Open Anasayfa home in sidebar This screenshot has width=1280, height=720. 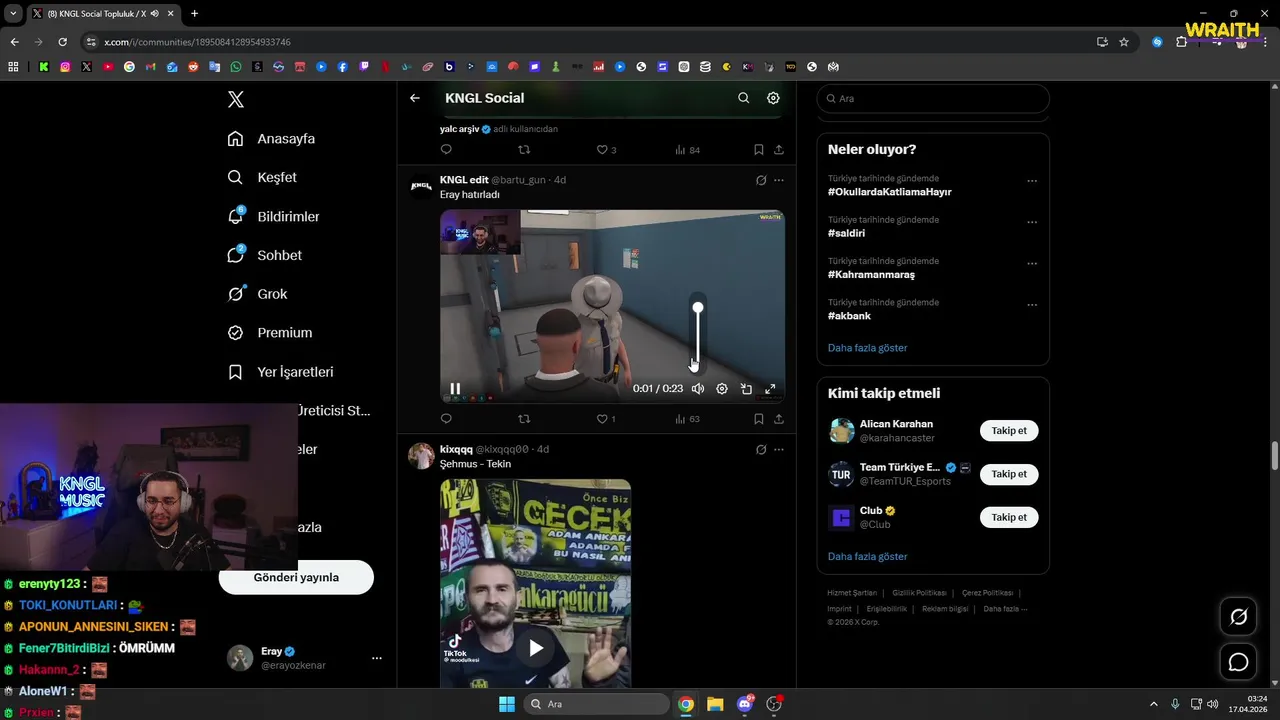(x=271, y=139)
